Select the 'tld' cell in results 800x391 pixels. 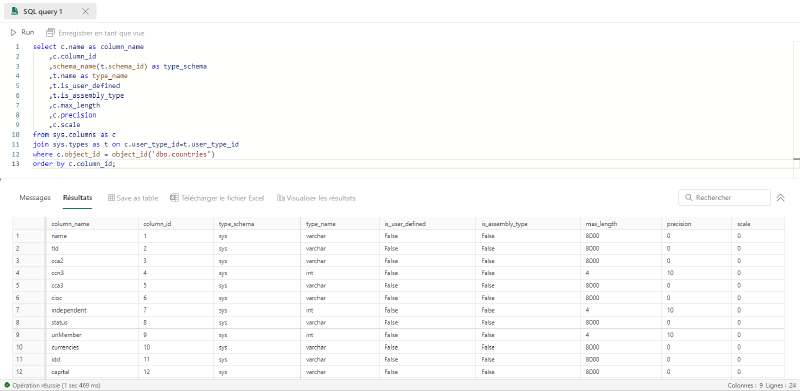coord(92,248)
